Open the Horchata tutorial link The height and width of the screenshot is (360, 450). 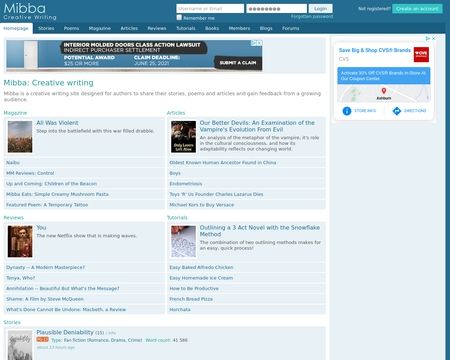point(180,309)
